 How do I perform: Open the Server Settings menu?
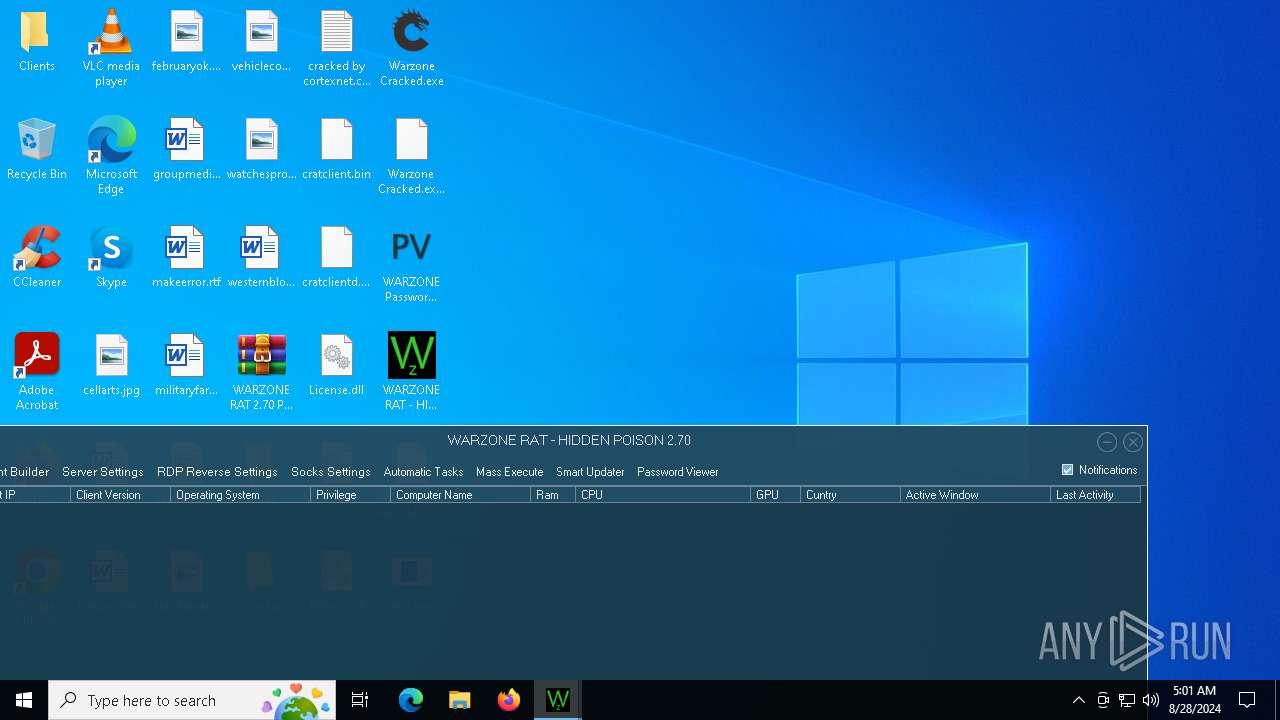pos(102,472)
